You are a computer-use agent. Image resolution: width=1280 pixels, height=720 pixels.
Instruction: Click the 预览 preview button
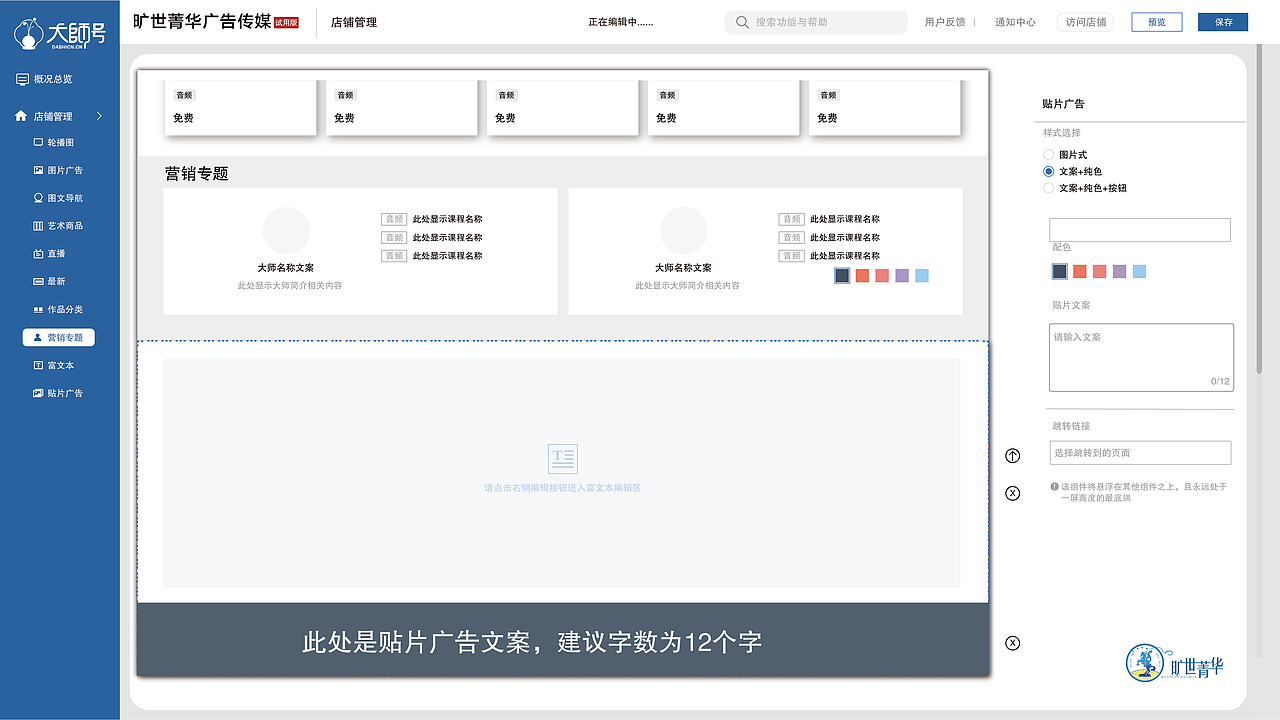point(1157,22)
